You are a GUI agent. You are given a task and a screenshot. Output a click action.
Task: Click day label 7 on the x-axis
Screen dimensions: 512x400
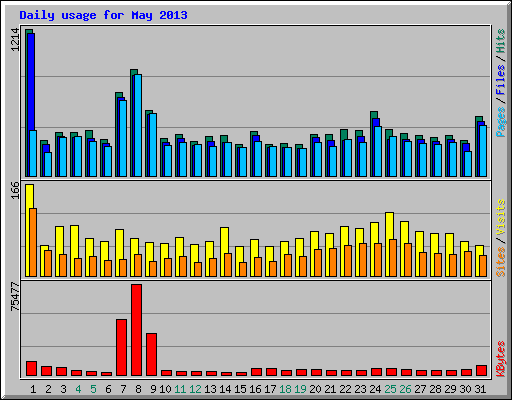123,389
